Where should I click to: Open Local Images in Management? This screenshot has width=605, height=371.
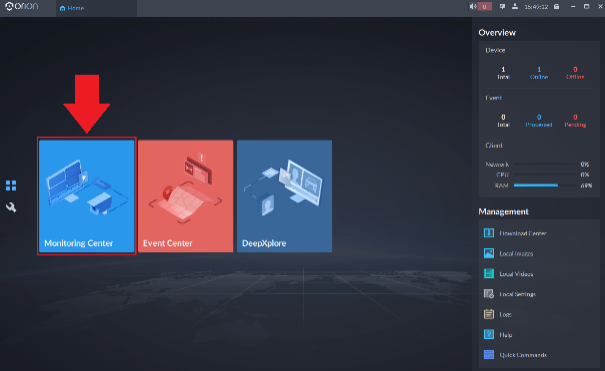click(x=516, y=254)
